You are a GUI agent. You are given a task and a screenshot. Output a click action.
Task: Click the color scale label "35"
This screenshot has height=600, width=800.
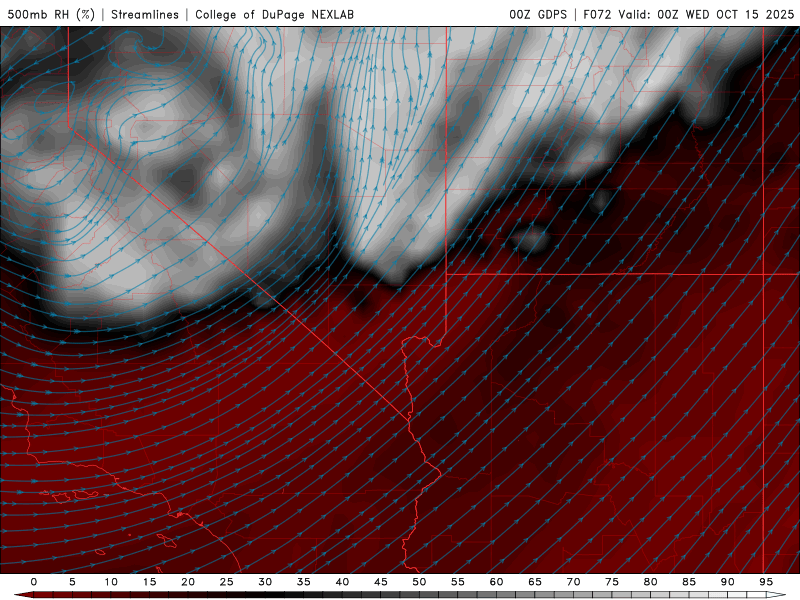coord(304,582)
